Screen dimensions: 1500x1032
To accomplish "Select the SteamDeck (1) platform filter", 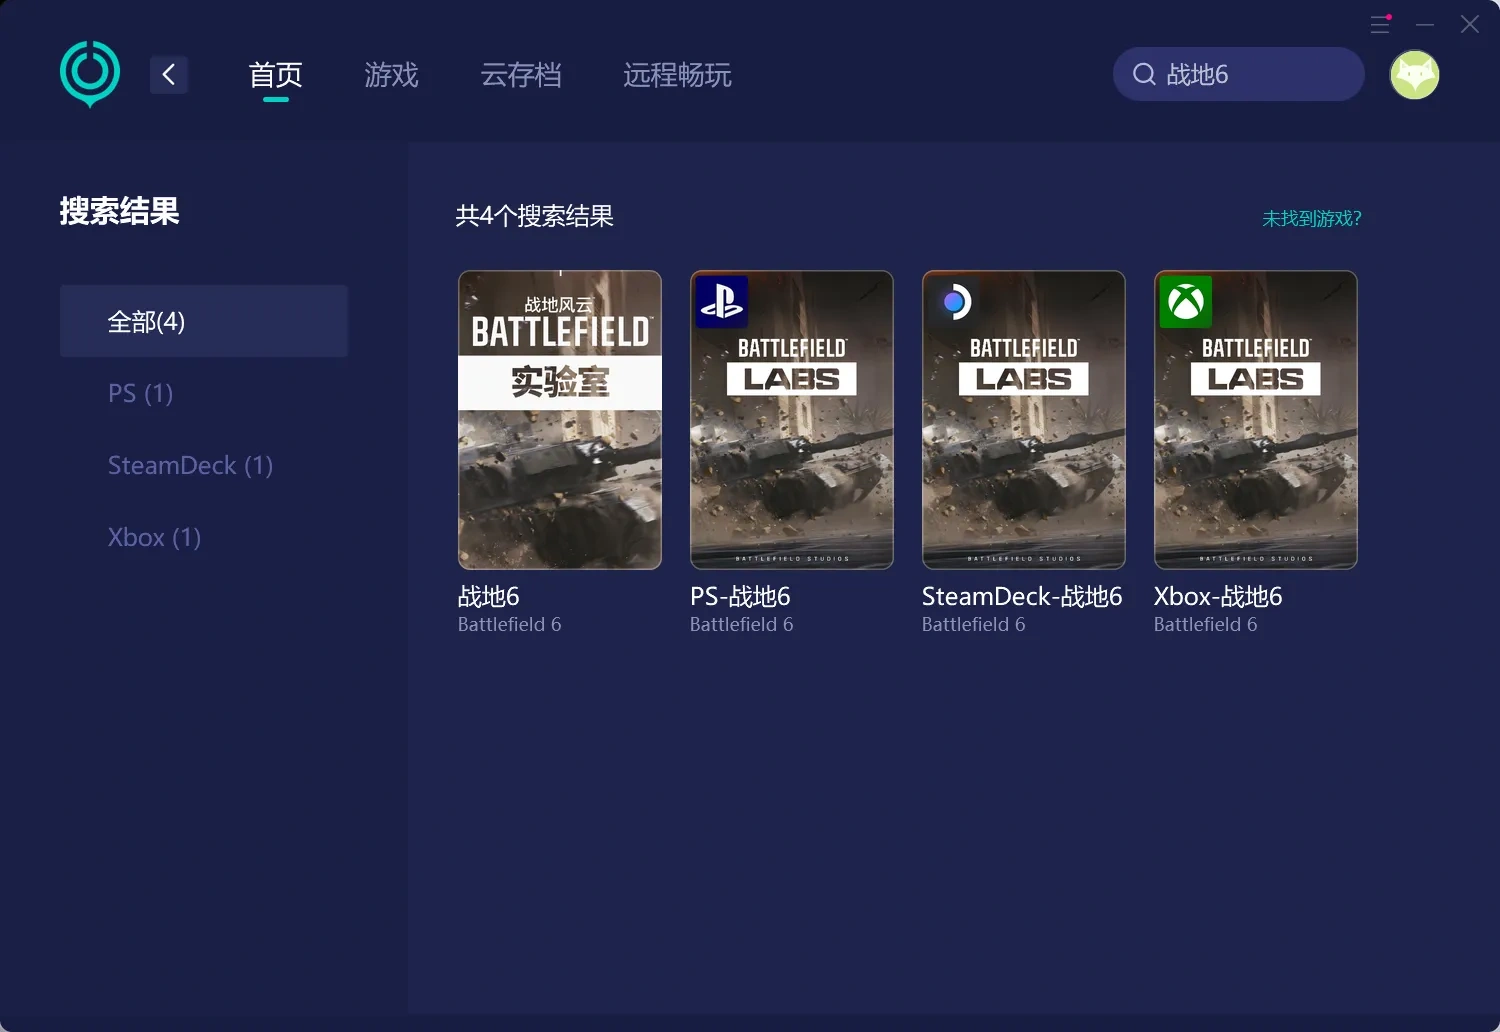I will pyautogui.click(x=190, y=465).
